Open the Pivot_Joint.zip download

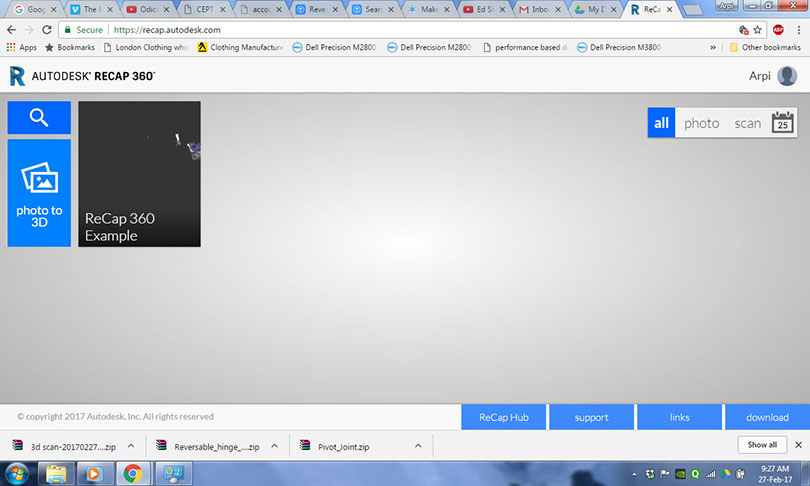(336, 447)
